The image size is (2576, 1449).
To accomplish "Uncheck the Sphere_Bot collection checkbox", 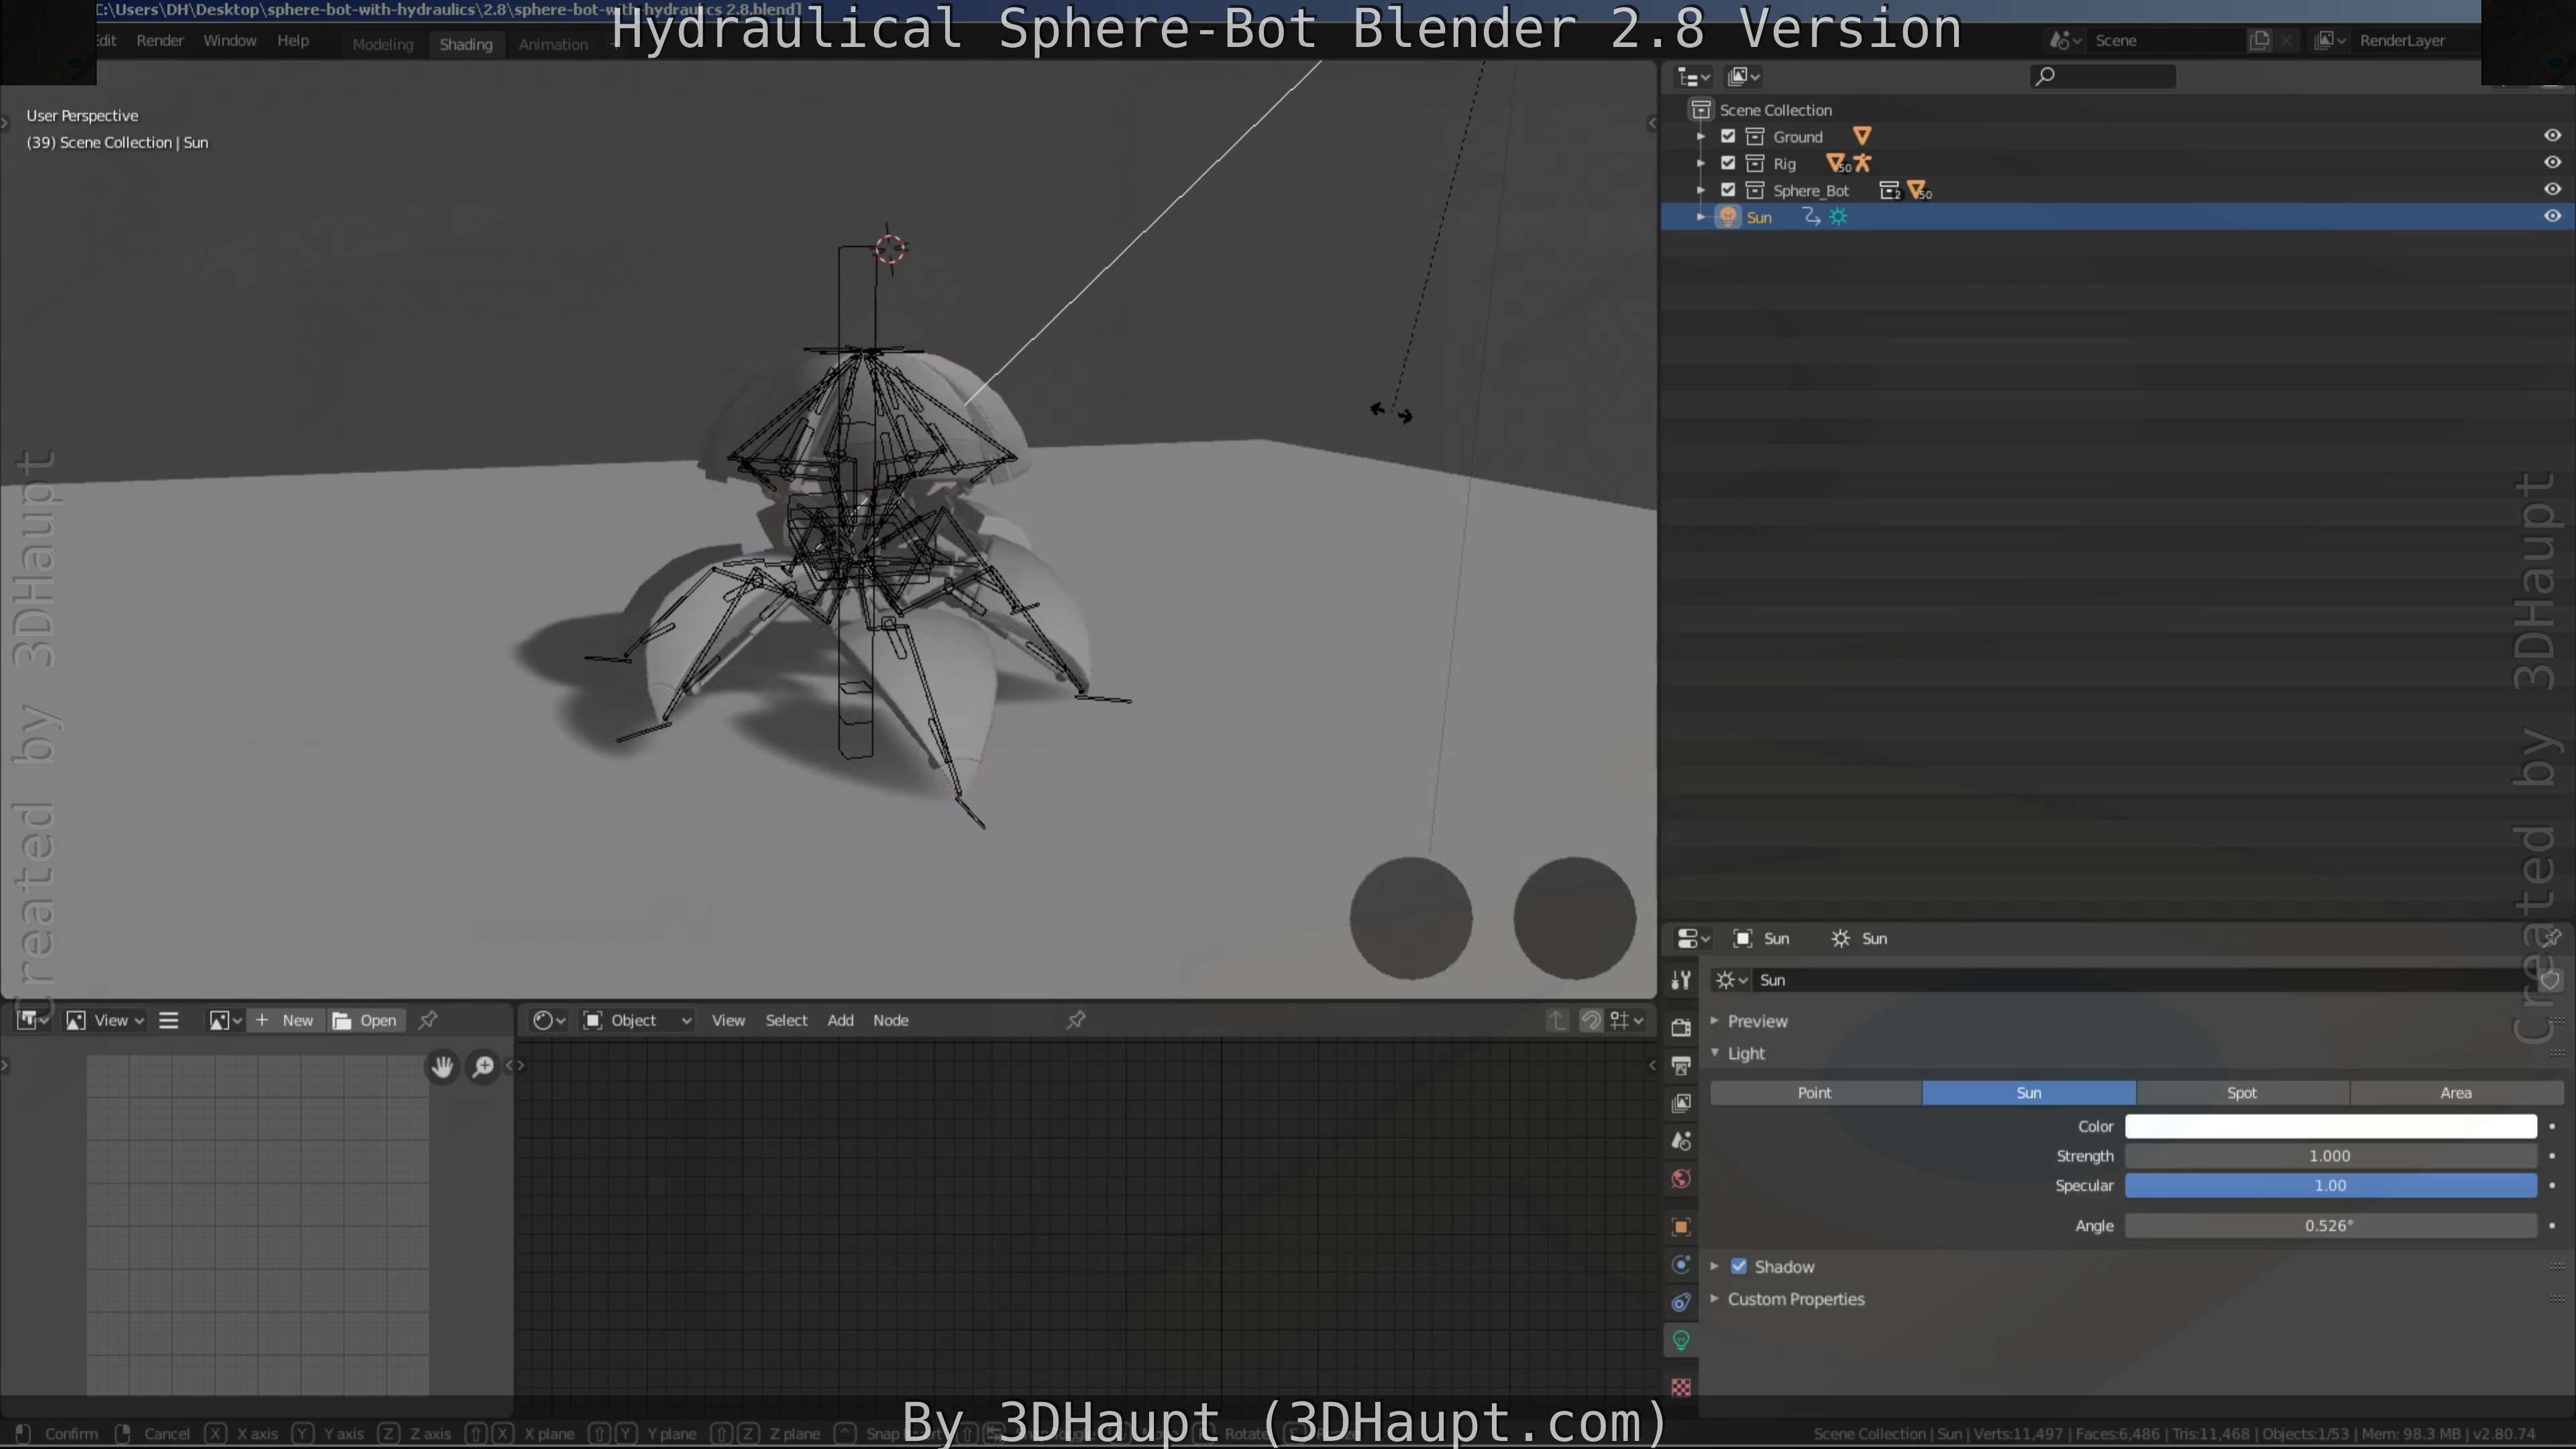I will pyautogui.click(x=1728, y=190).
